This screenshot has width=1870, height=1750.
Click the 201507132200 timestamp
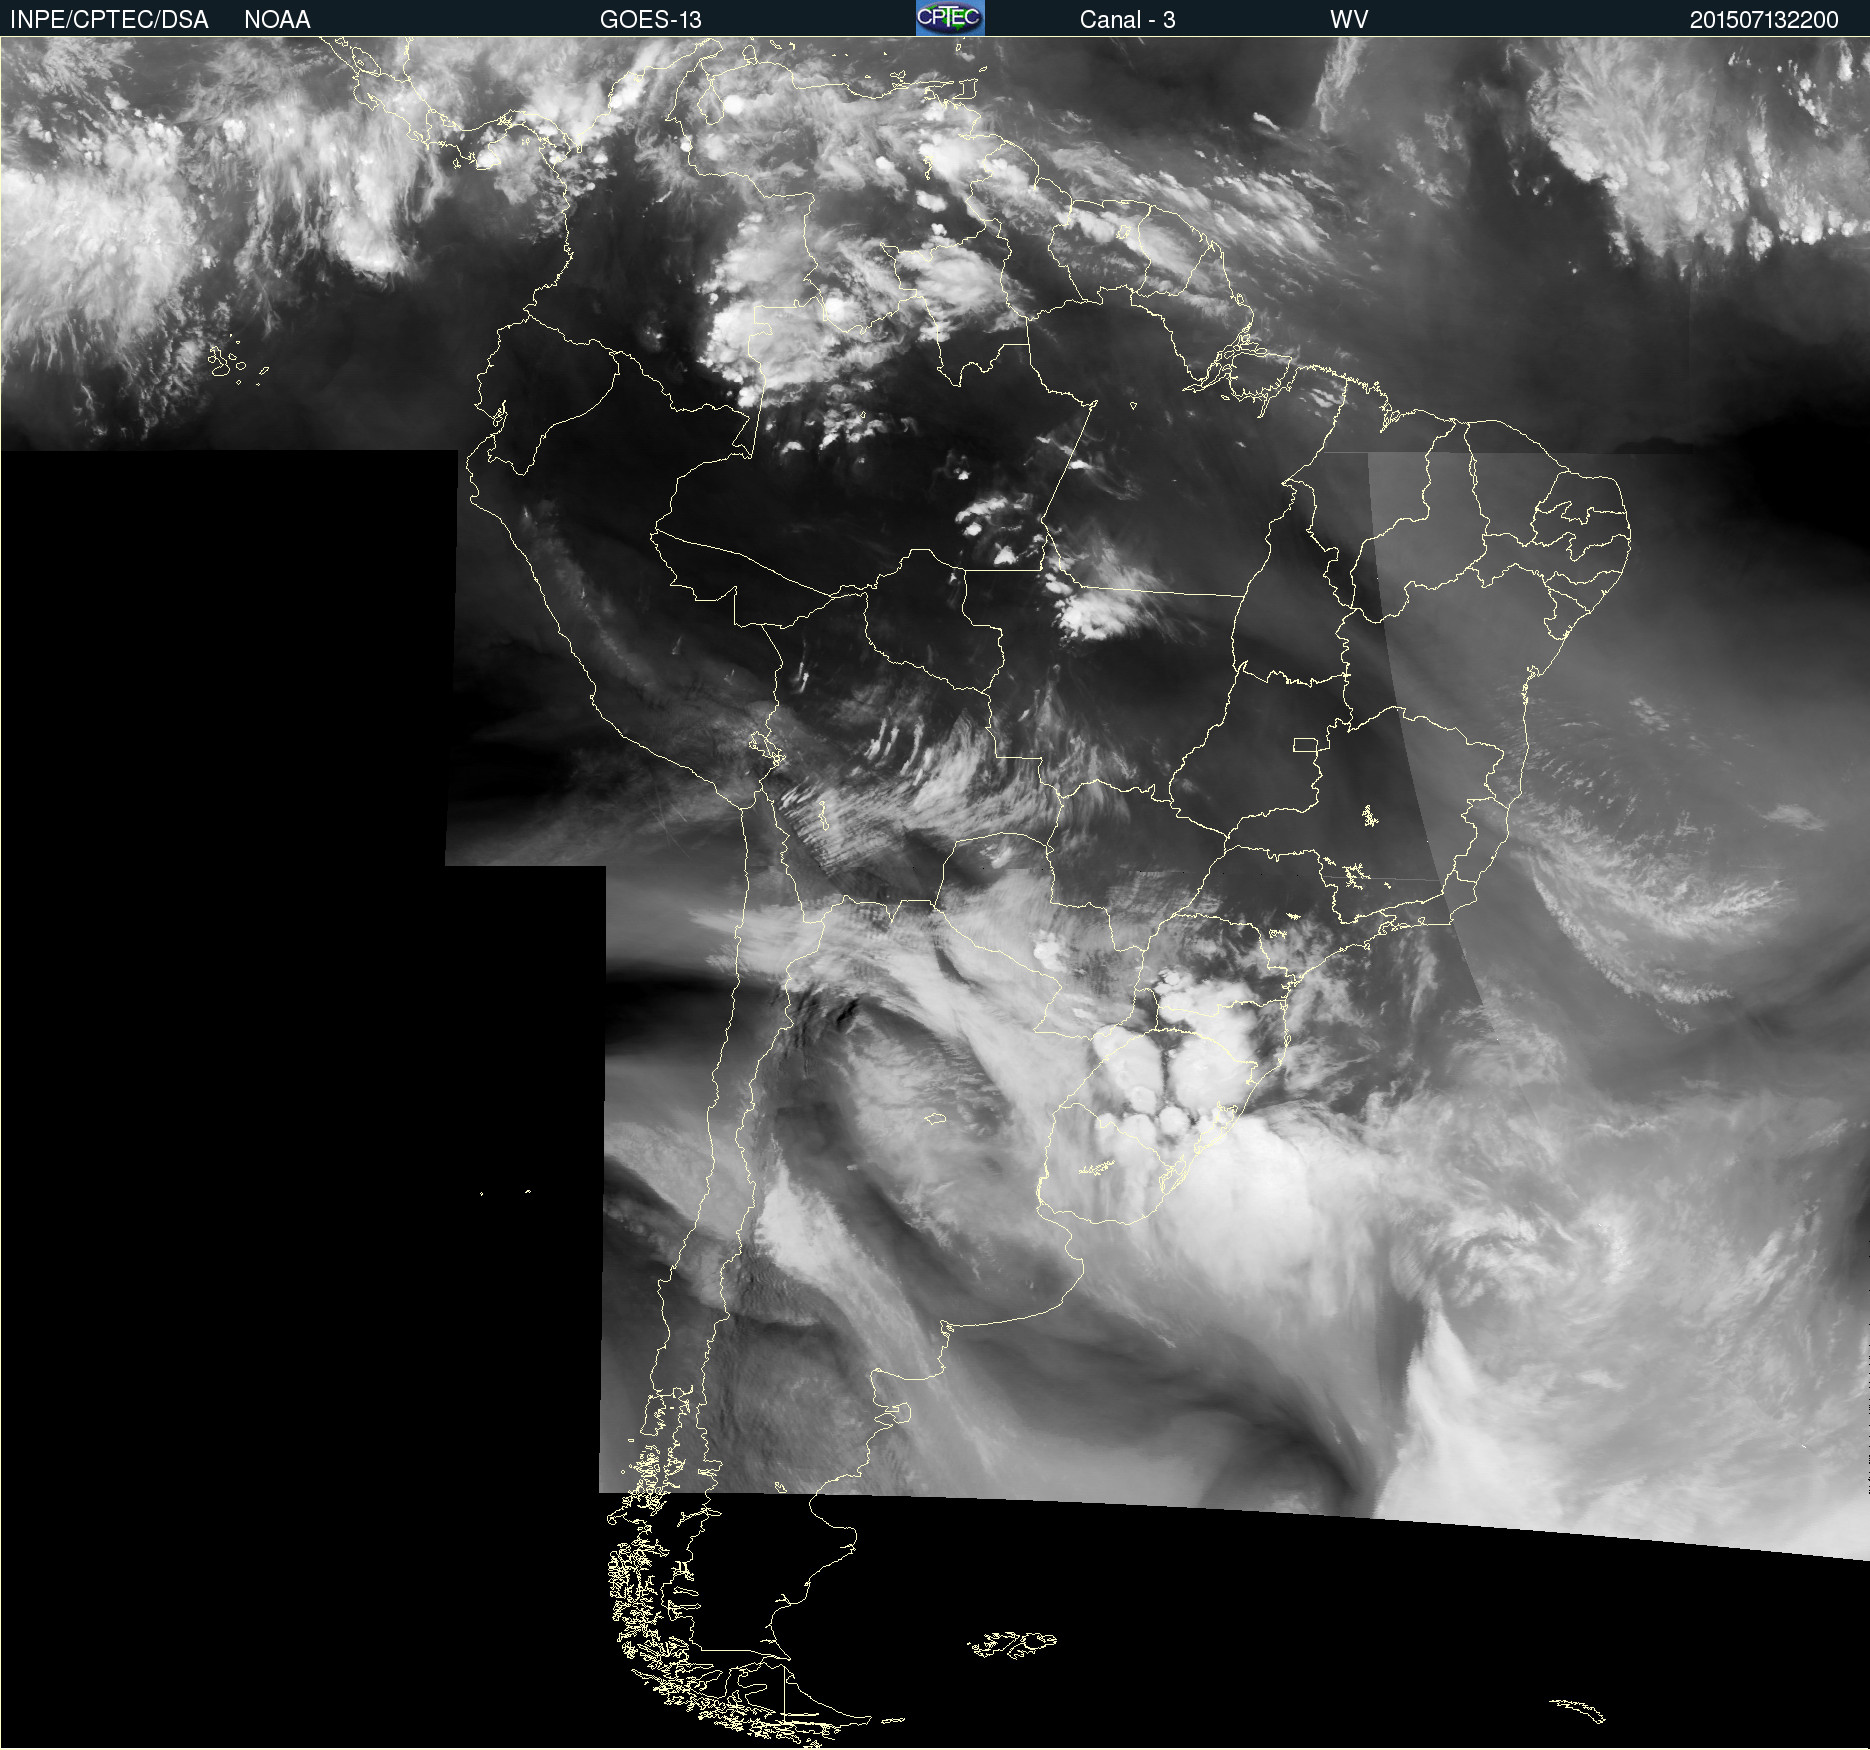tap(1764, 20)
